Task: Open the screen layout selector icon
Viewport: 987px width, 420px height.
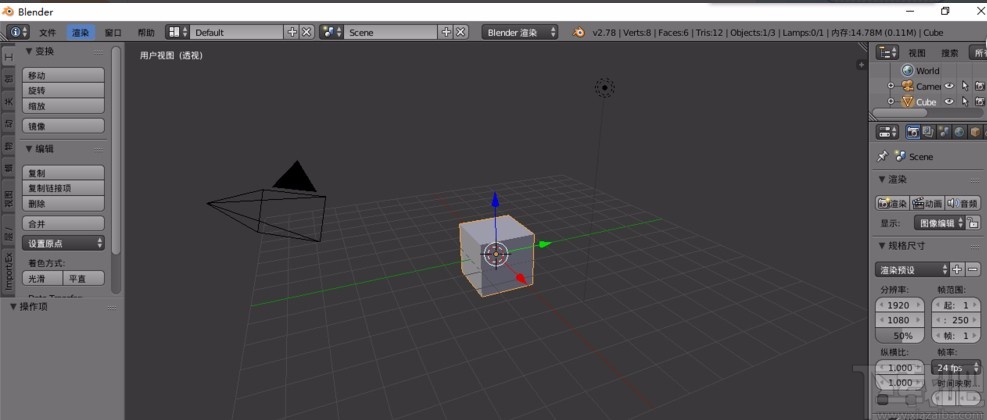Action: [178, 32]
